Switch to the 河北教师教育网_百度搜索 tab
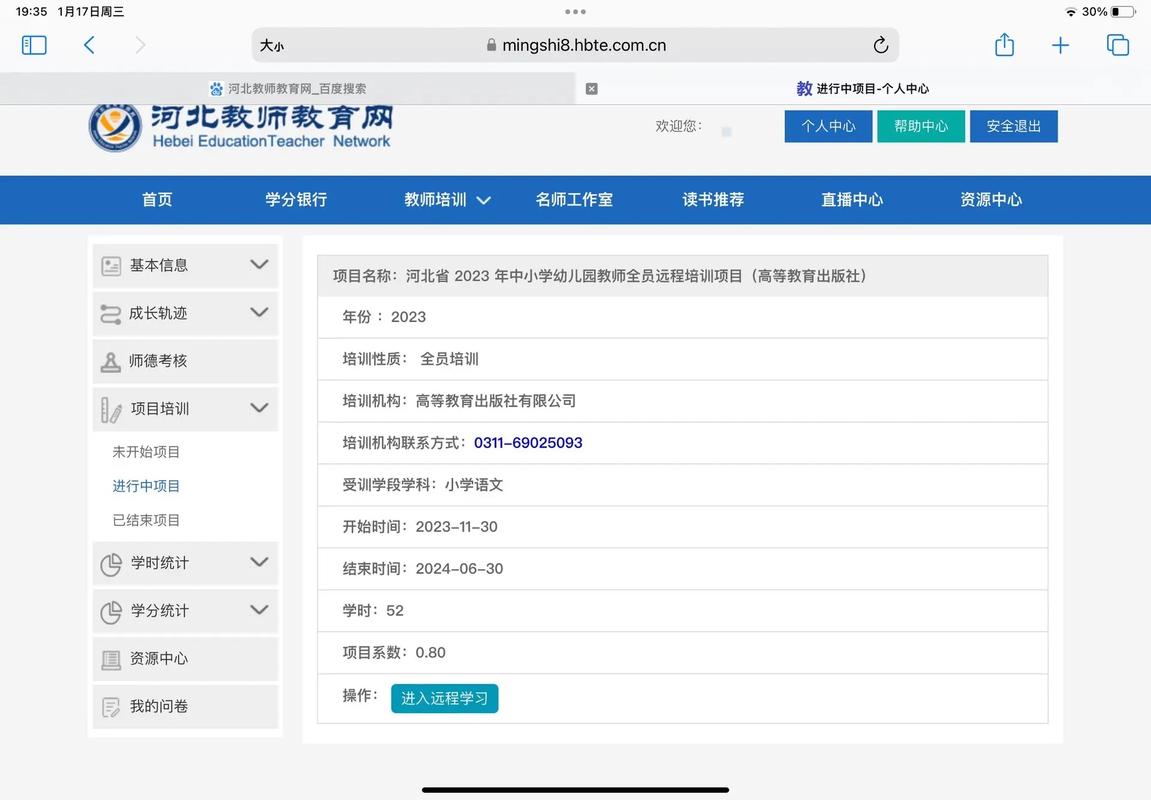 tap(290, 88)
